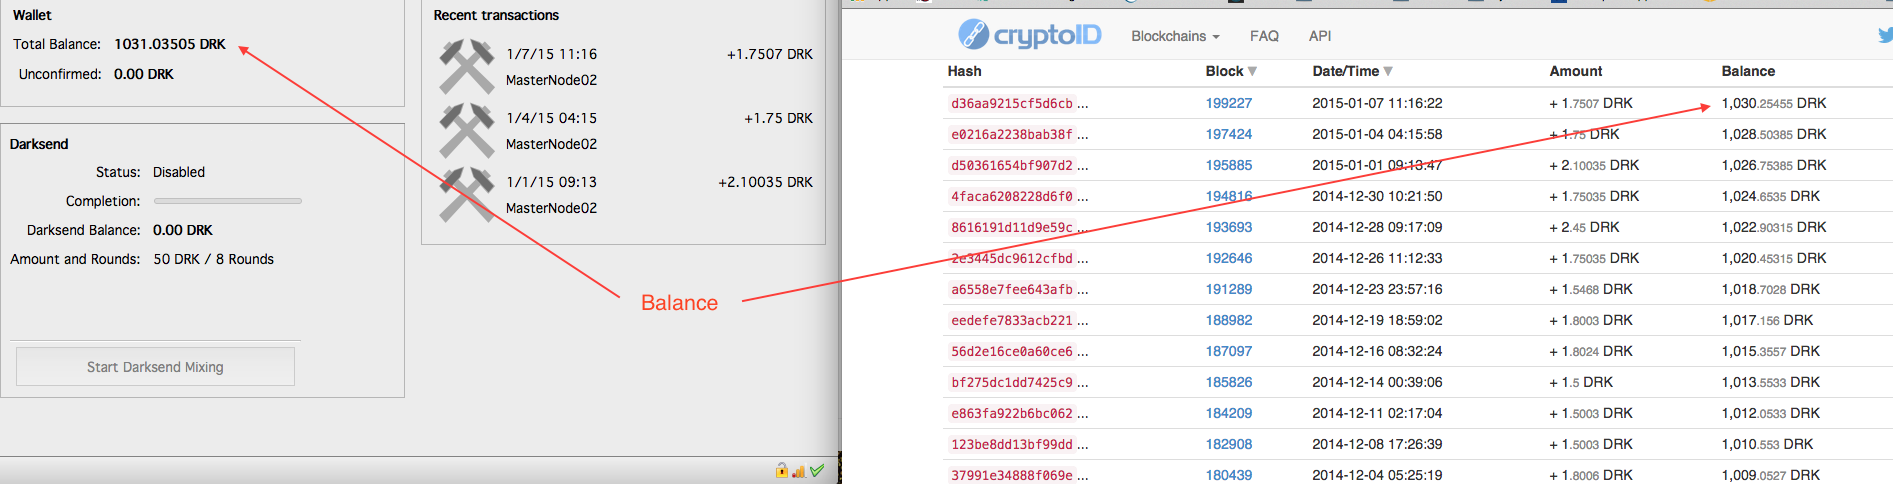Open the Blockchains dropdown menu
The image size is (1893, 484).
[1175, 36]
